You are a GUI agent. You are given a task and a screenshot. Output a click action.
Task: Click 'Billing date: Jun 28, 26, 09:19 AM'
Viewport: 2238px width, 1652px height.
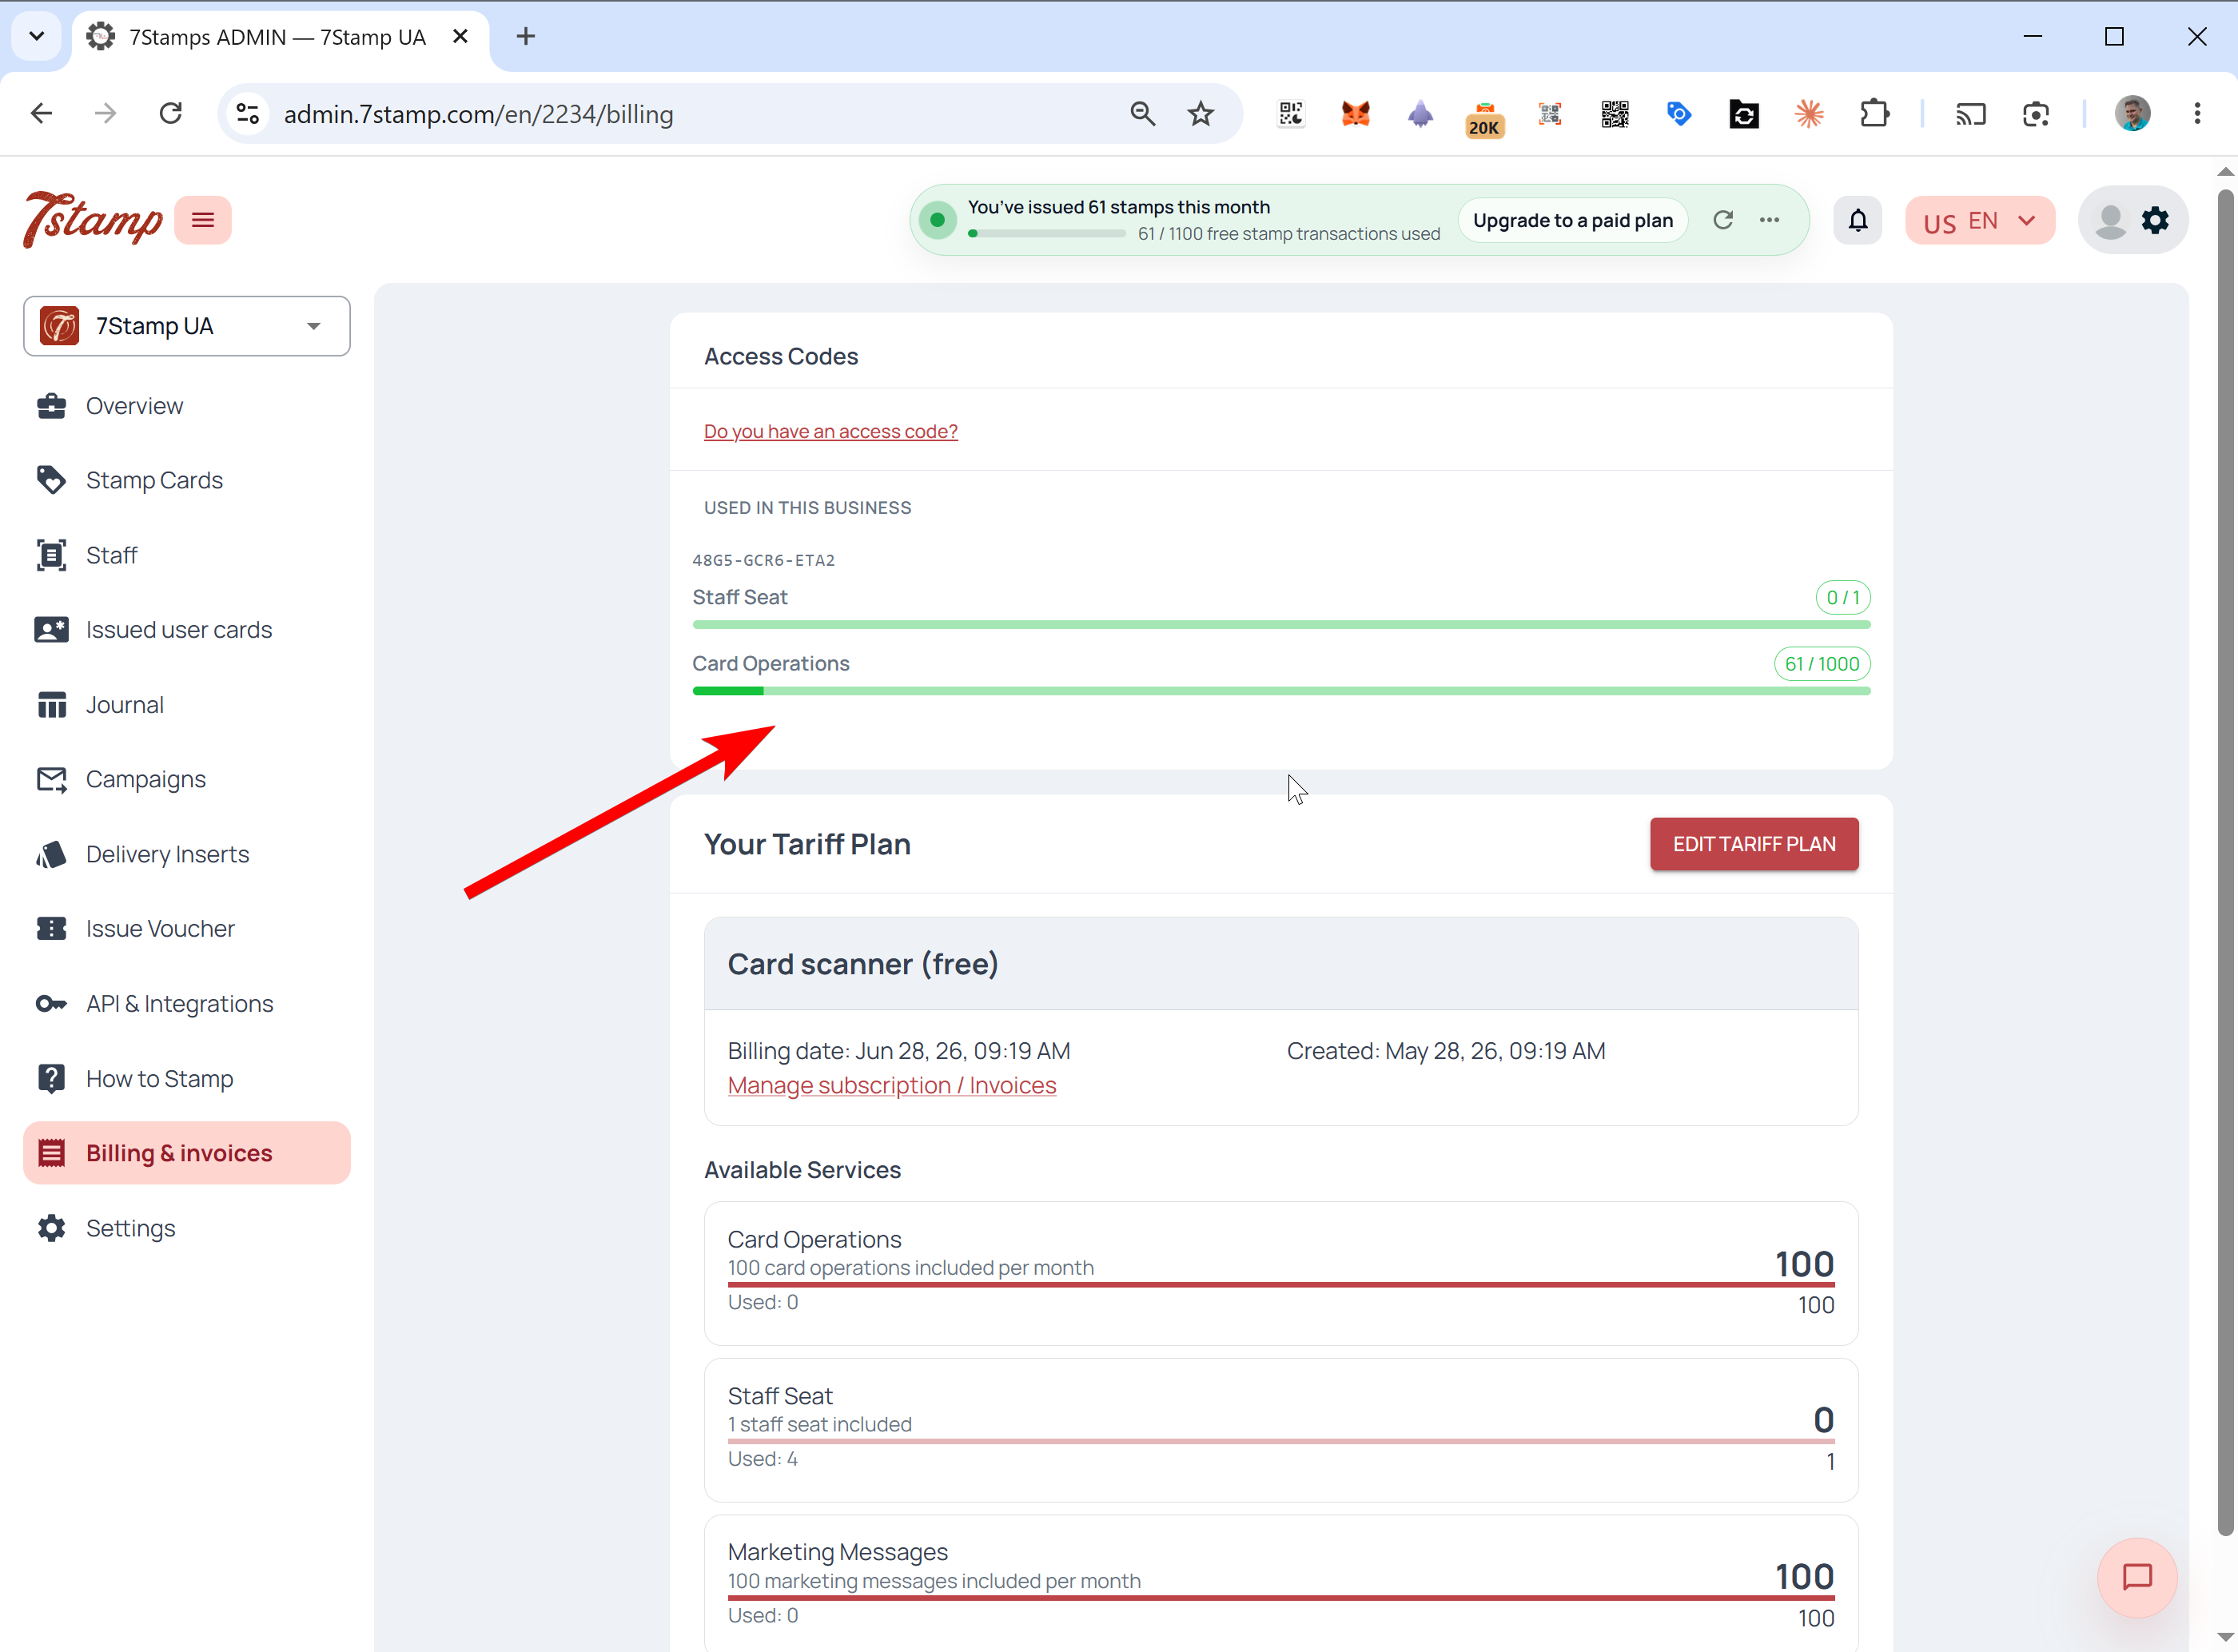tap(898, 1051)
